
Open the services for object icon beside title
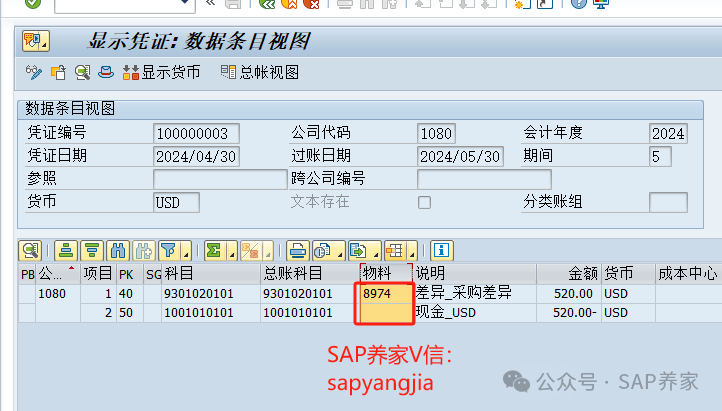point(35,41)
